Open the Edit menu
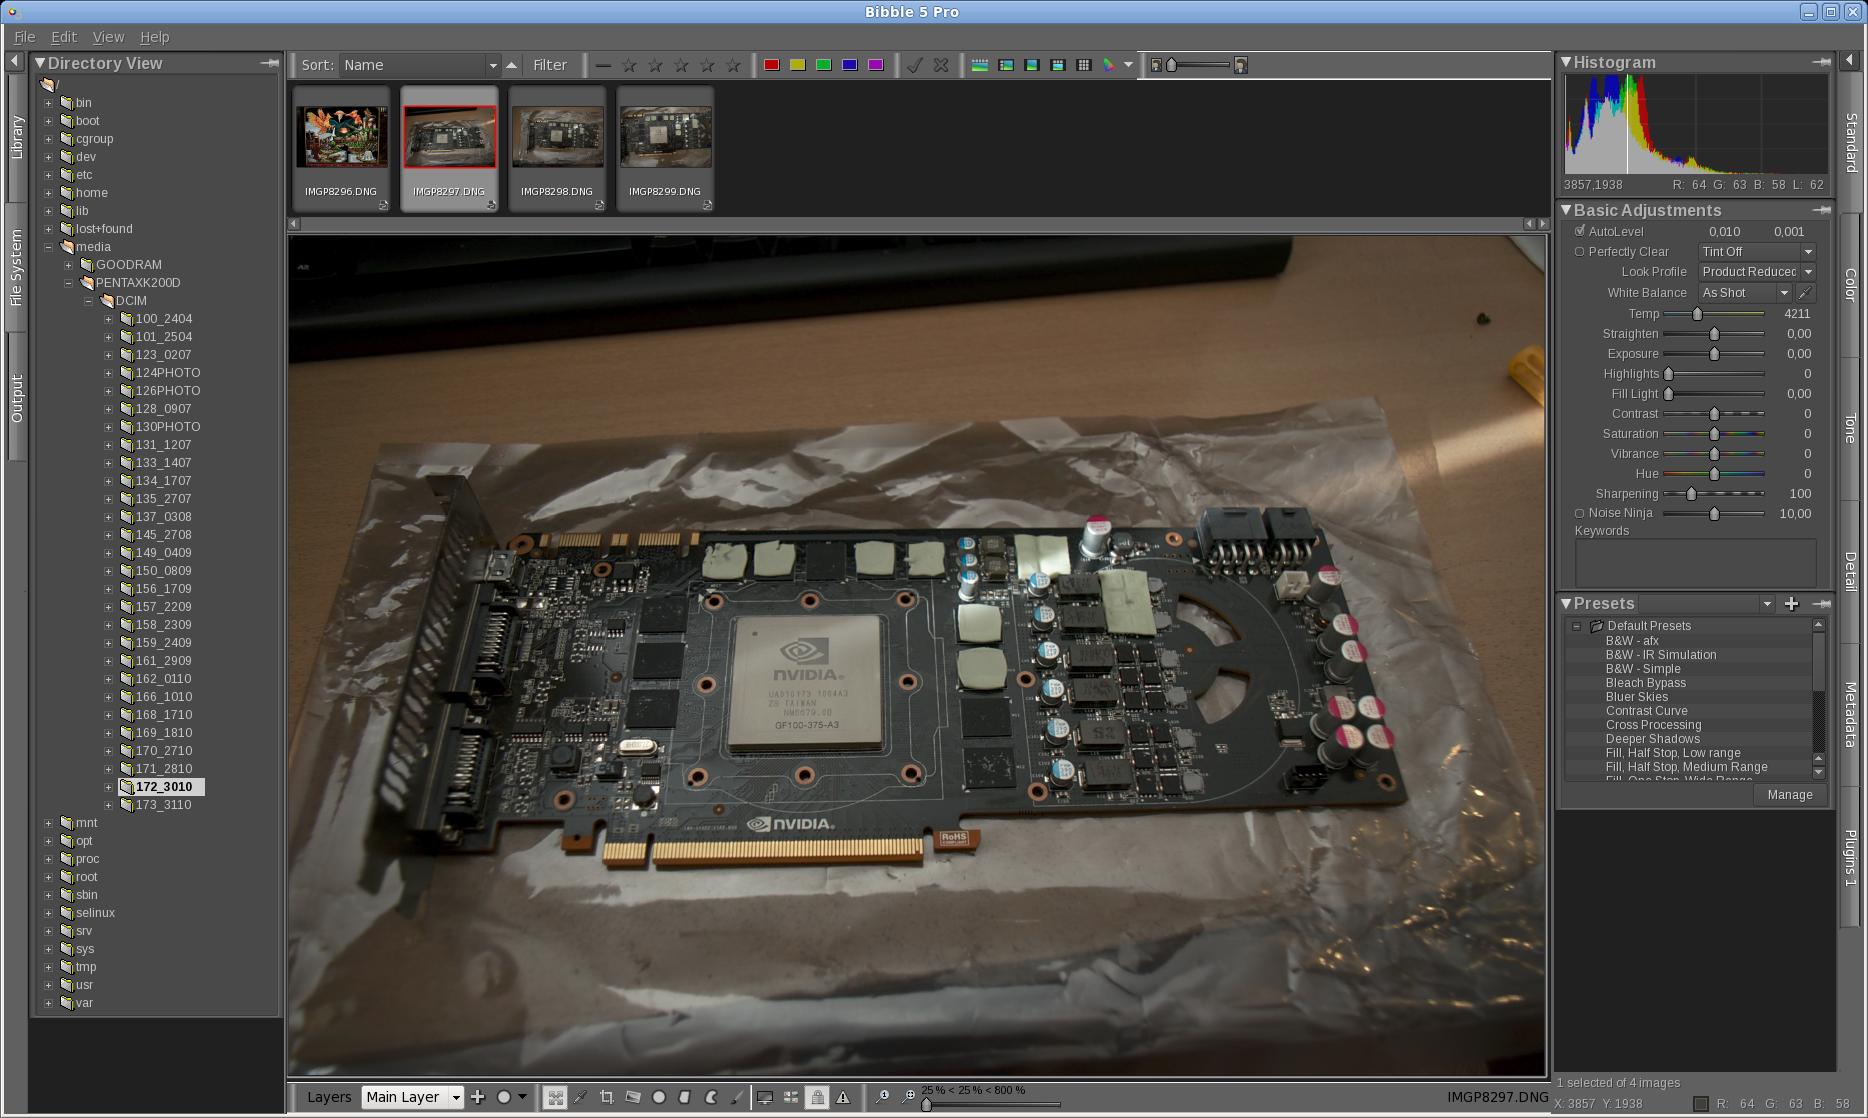 [x=64, y=37]
